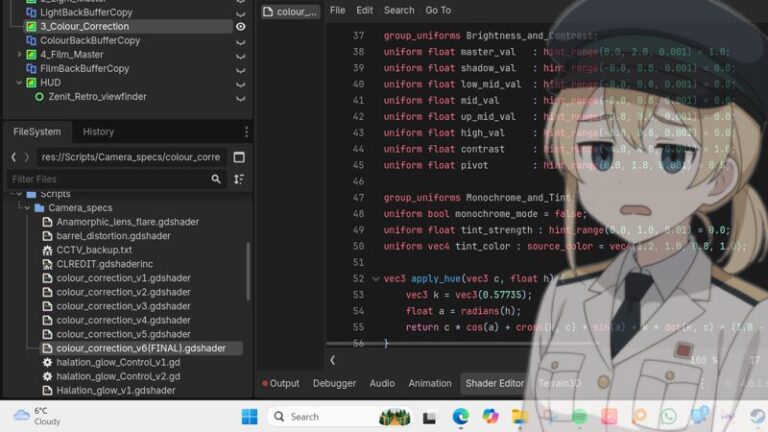The width and height of the screenshot is (768, 432).
Task: Switch to the FileSystem tab
Action: point(37,132)
